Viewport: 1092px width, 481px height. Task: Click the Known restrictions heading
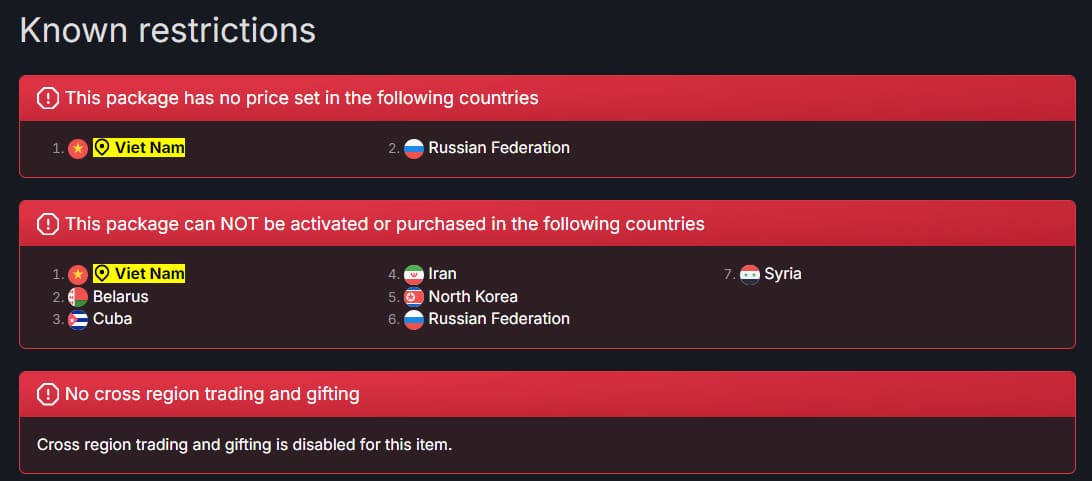[168, 30]
